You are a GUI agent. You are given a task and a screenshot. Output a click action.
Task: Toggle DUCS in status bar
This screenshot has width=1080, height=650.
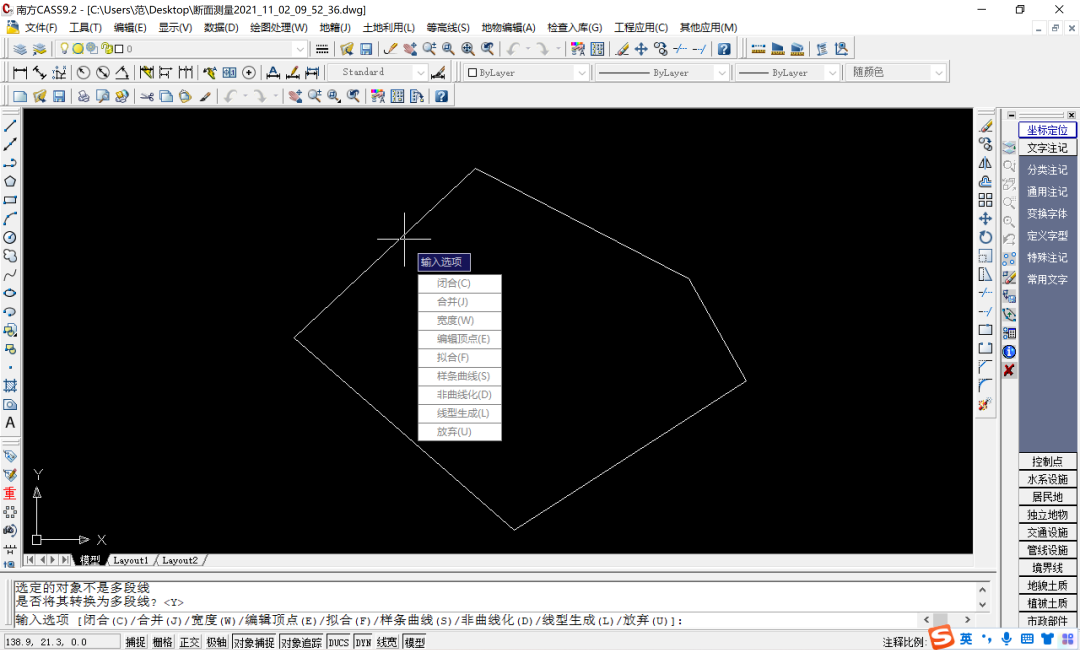(x=338, y=642)
